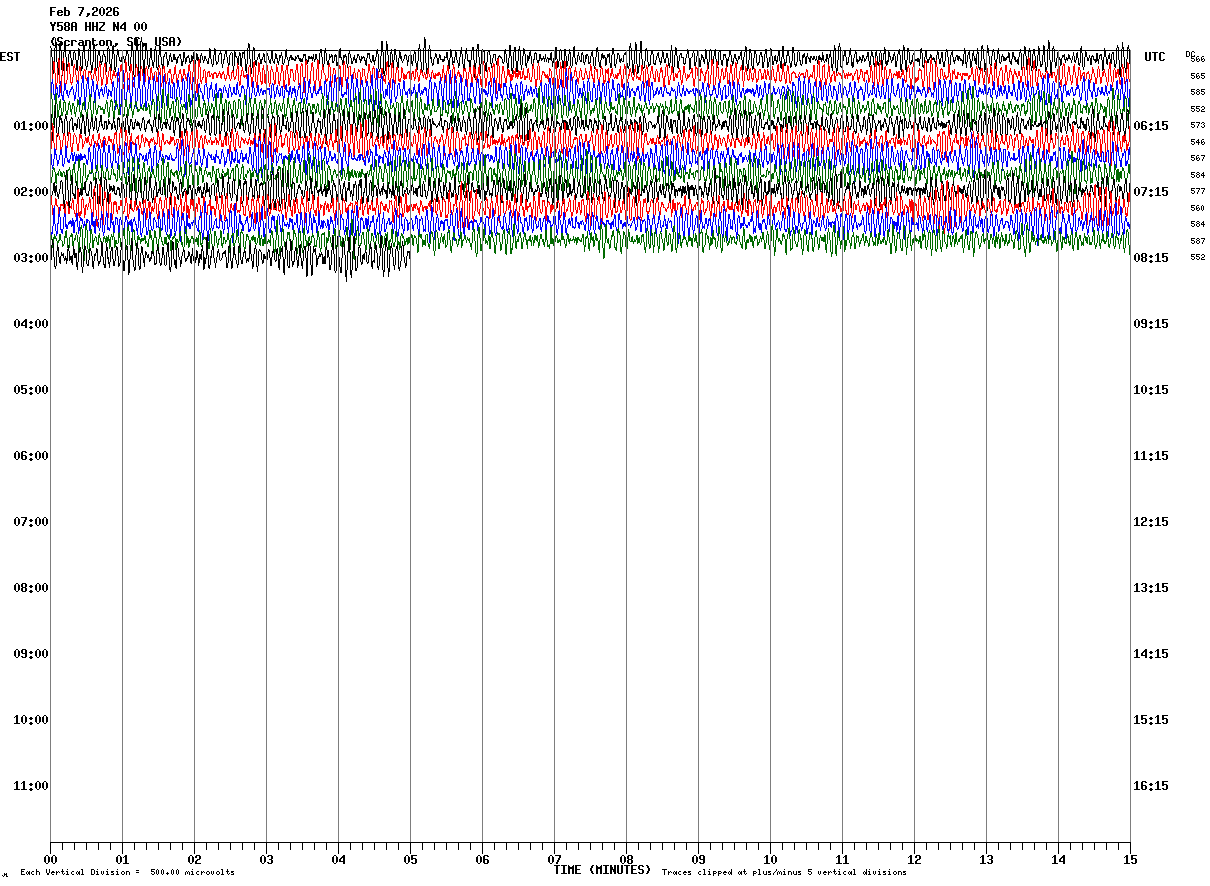Click minute '13' on the time axis

986,859
